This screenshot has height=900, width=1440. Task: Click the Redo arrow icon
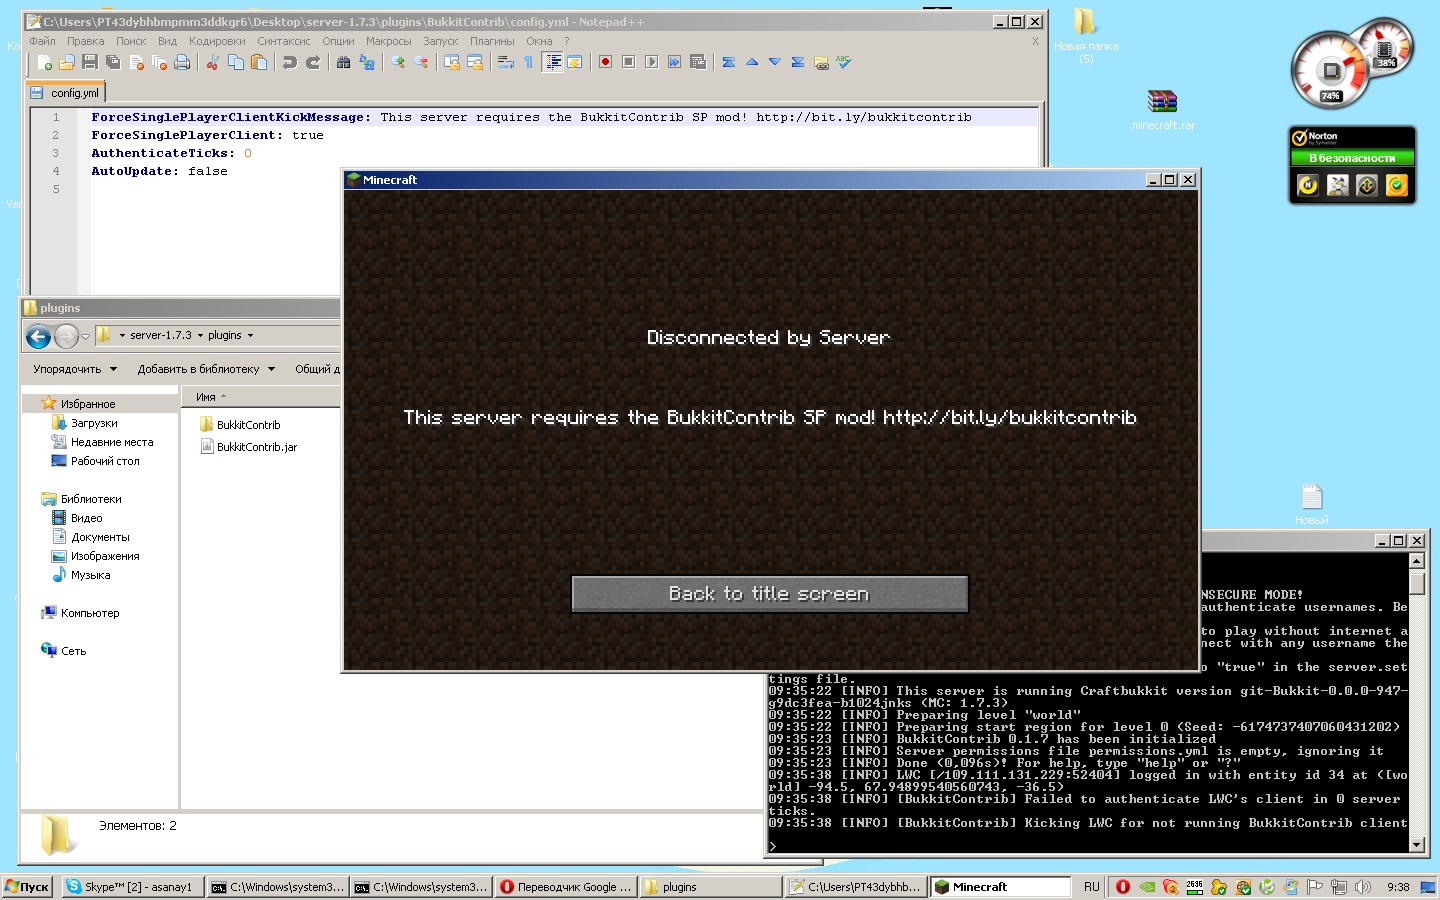coord(312,62)
